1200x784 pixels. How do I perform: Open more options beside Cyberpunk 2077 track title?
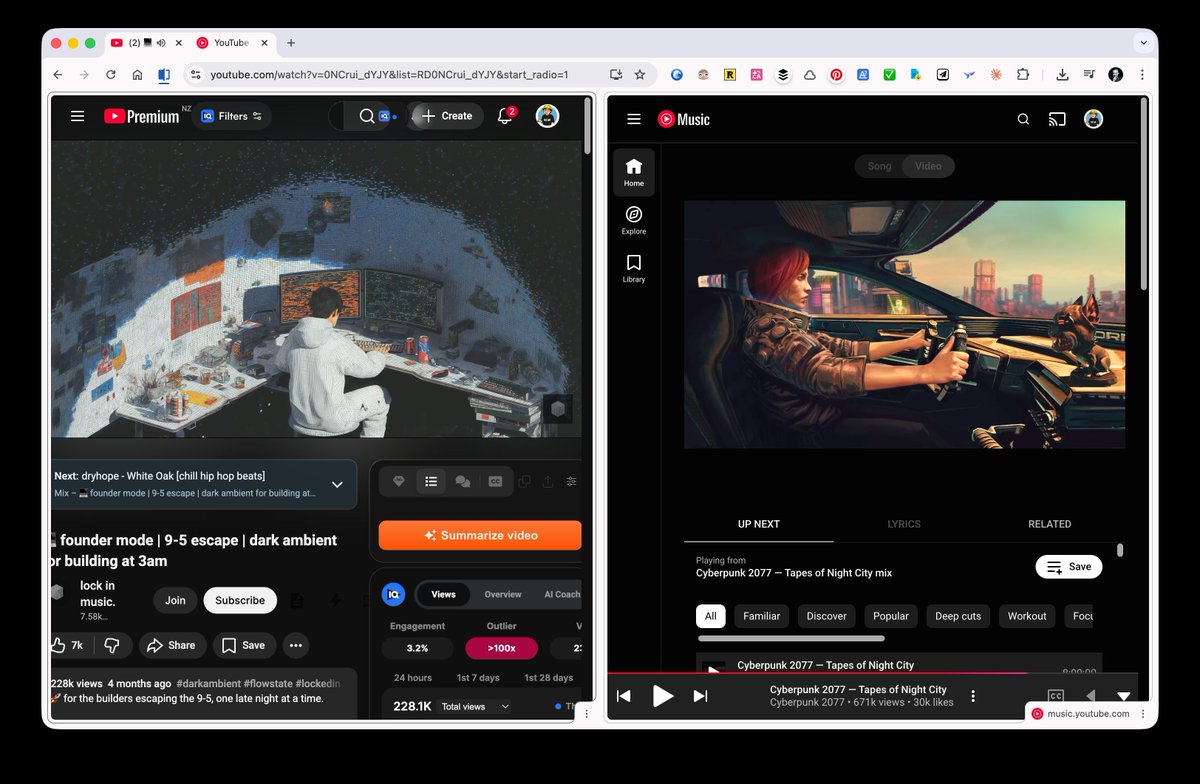point(973,696)
